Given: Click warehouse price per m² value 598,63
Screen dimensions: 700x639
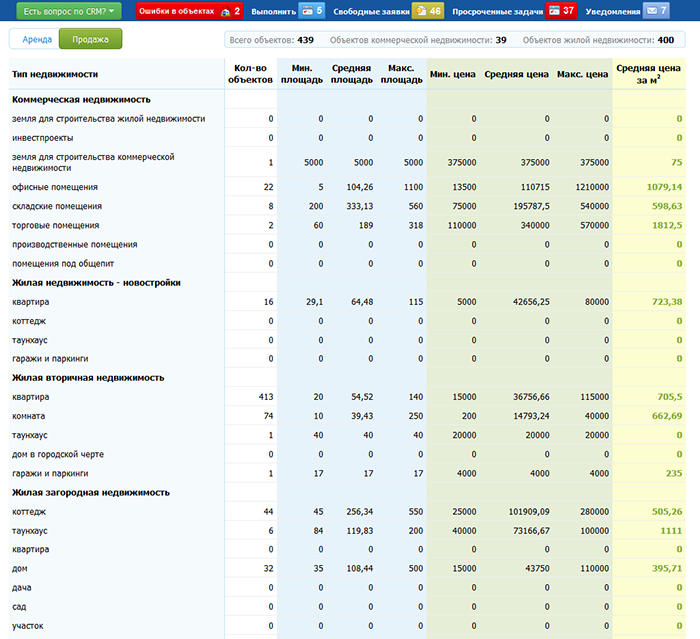Looking at the screenshot, I should click(667, 206).
